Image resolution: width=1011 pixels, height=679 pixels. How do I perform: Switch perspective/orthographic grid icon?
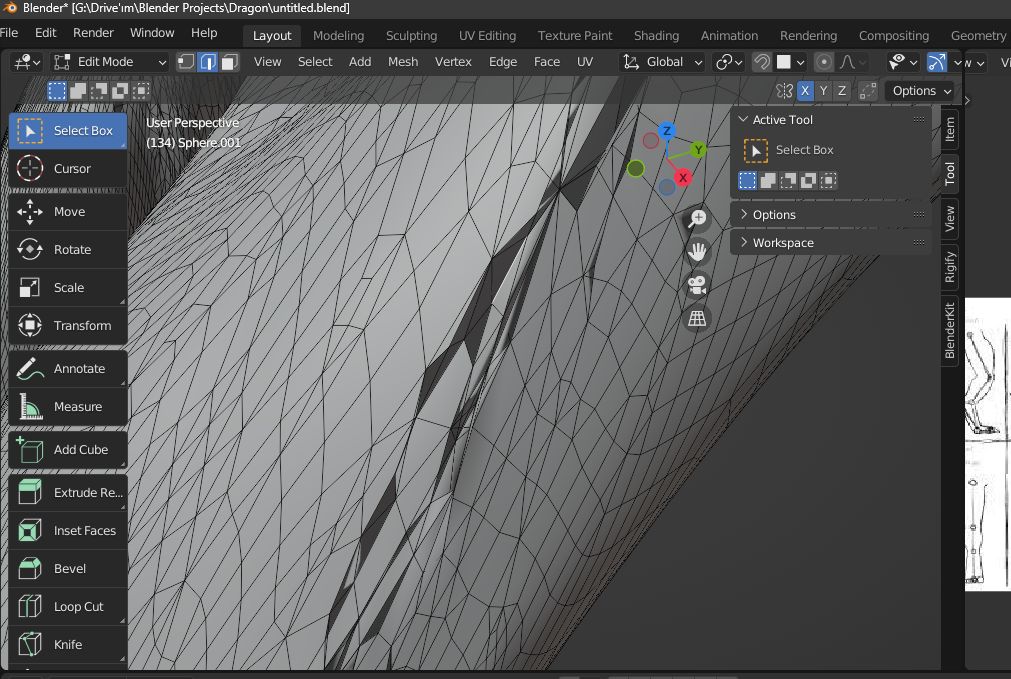[x=697, y=319]
